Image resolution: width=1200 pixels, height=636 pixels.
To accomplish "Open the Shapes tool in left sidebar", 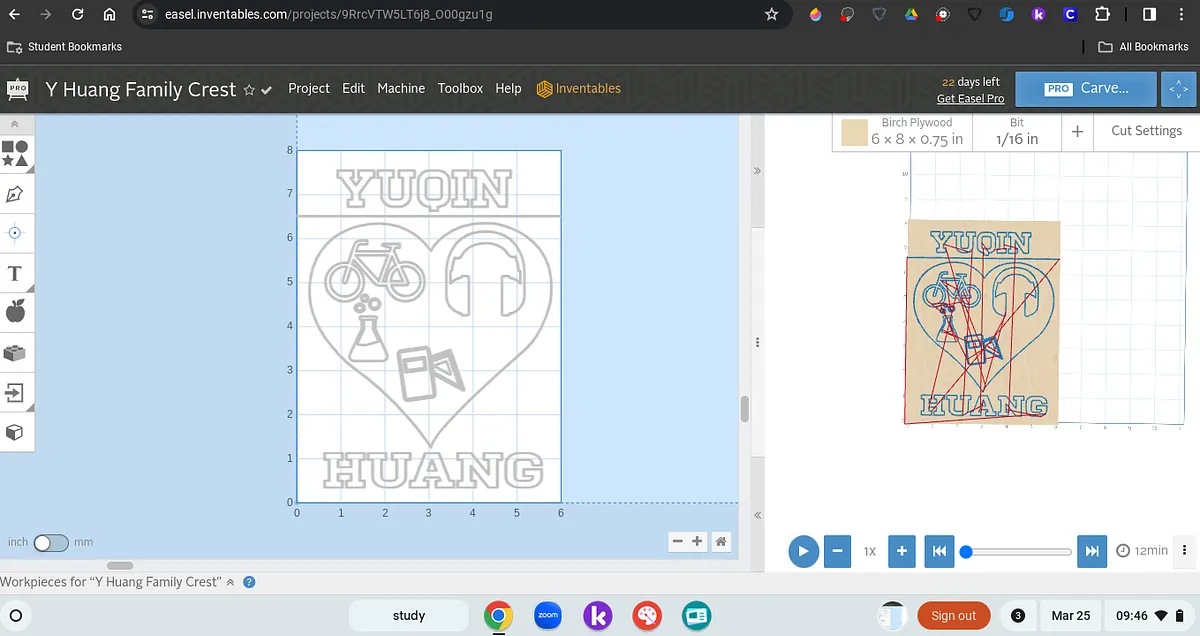I will click(15, 153).
